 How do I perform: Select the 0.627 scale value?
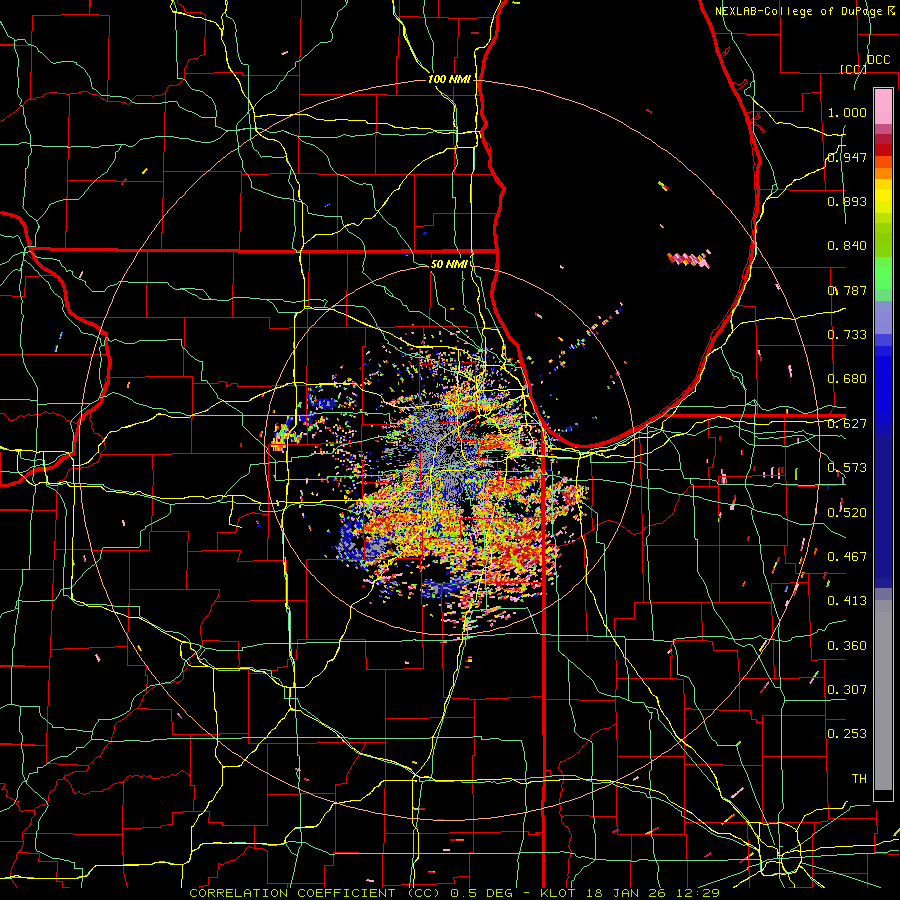pos(847,424)
